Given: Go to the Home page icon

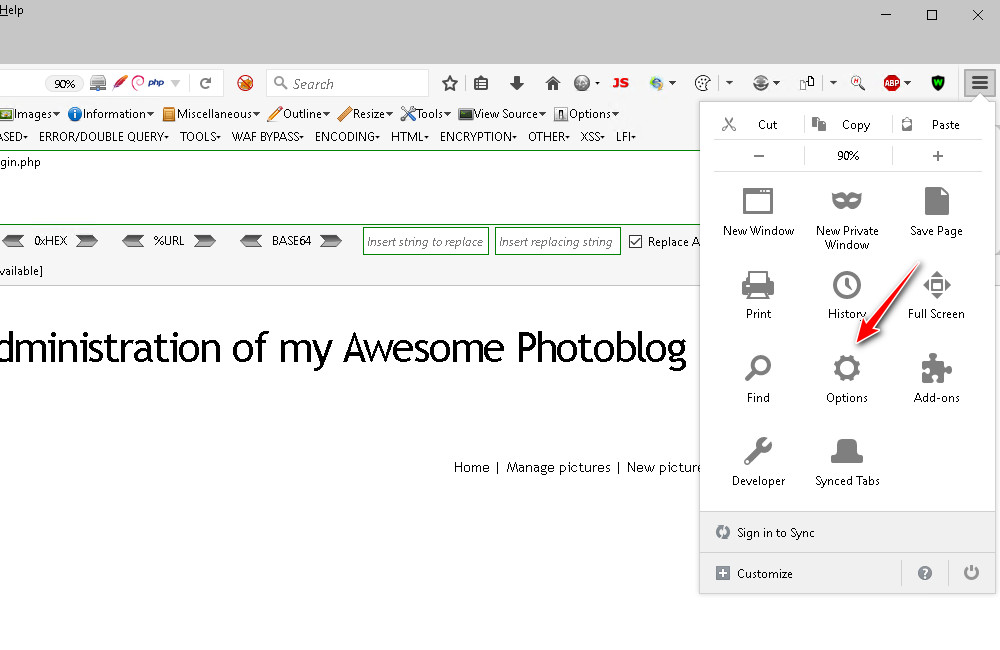Looking at the screenshot, I should point(552,83).
